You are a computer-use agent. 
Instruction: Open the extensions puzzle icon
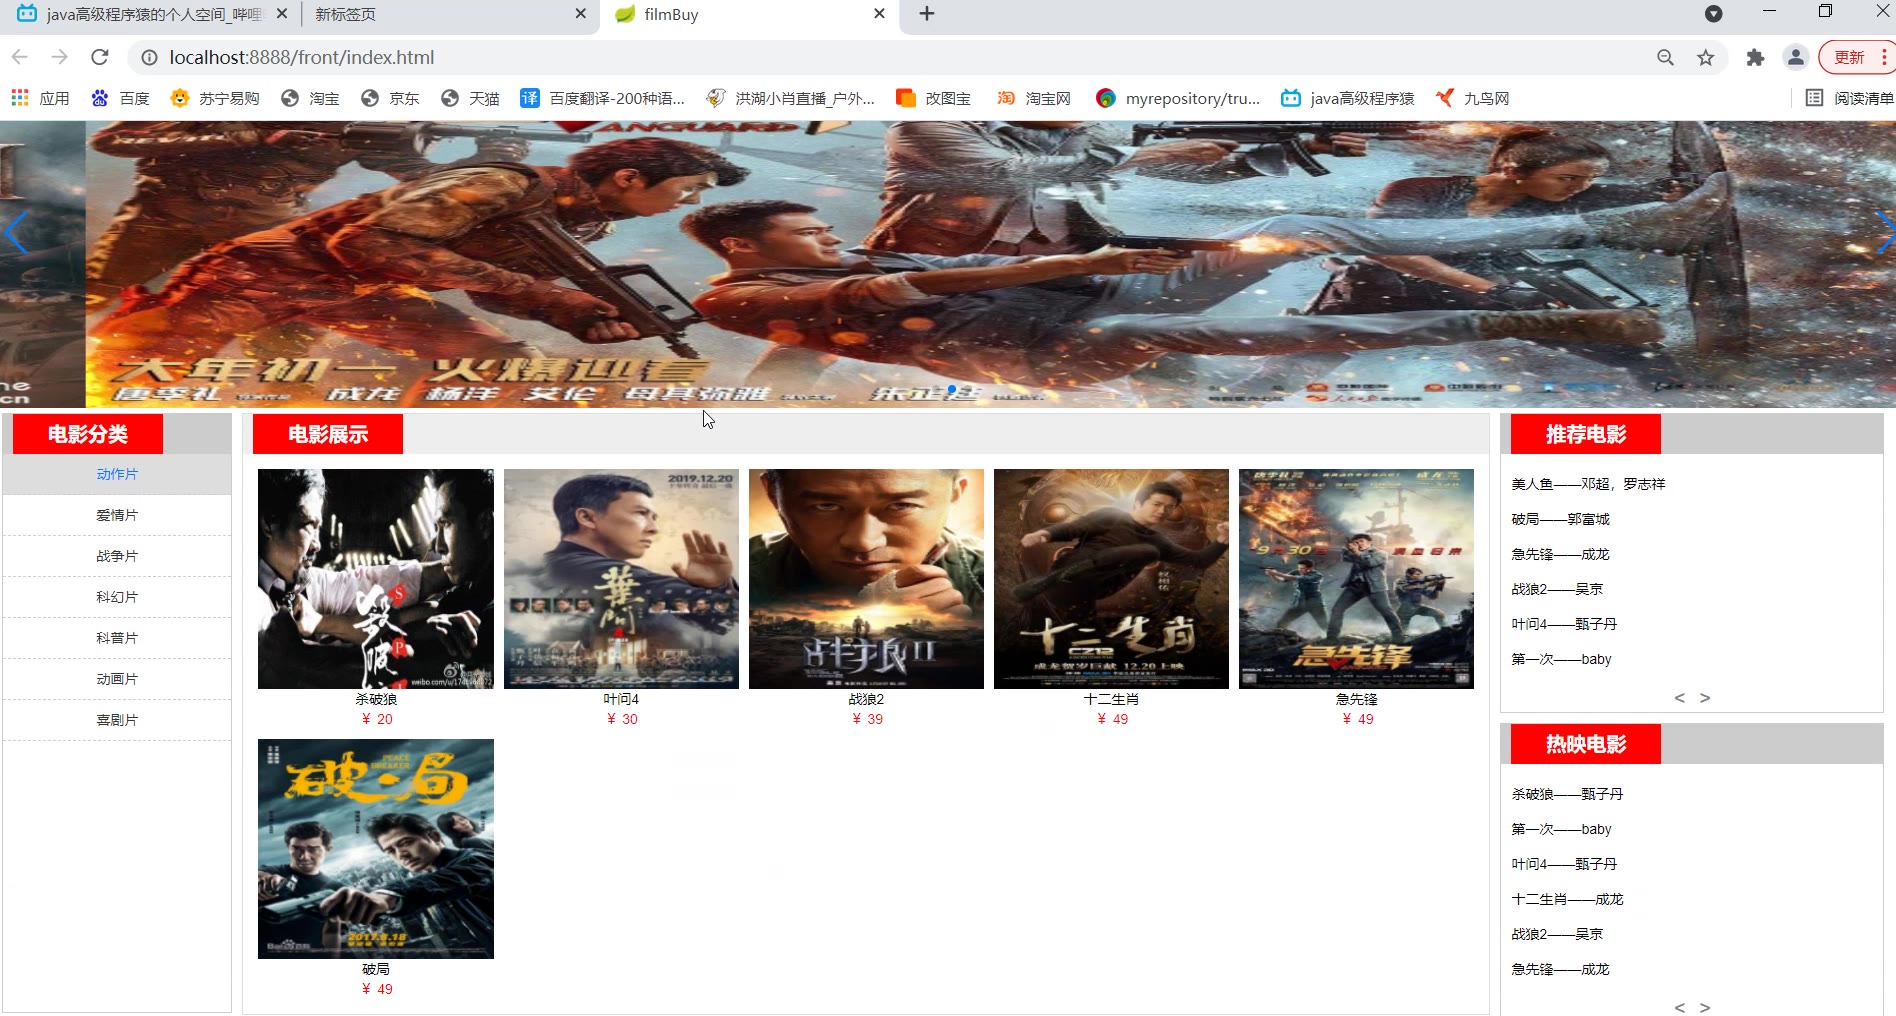click(1755, 58)
